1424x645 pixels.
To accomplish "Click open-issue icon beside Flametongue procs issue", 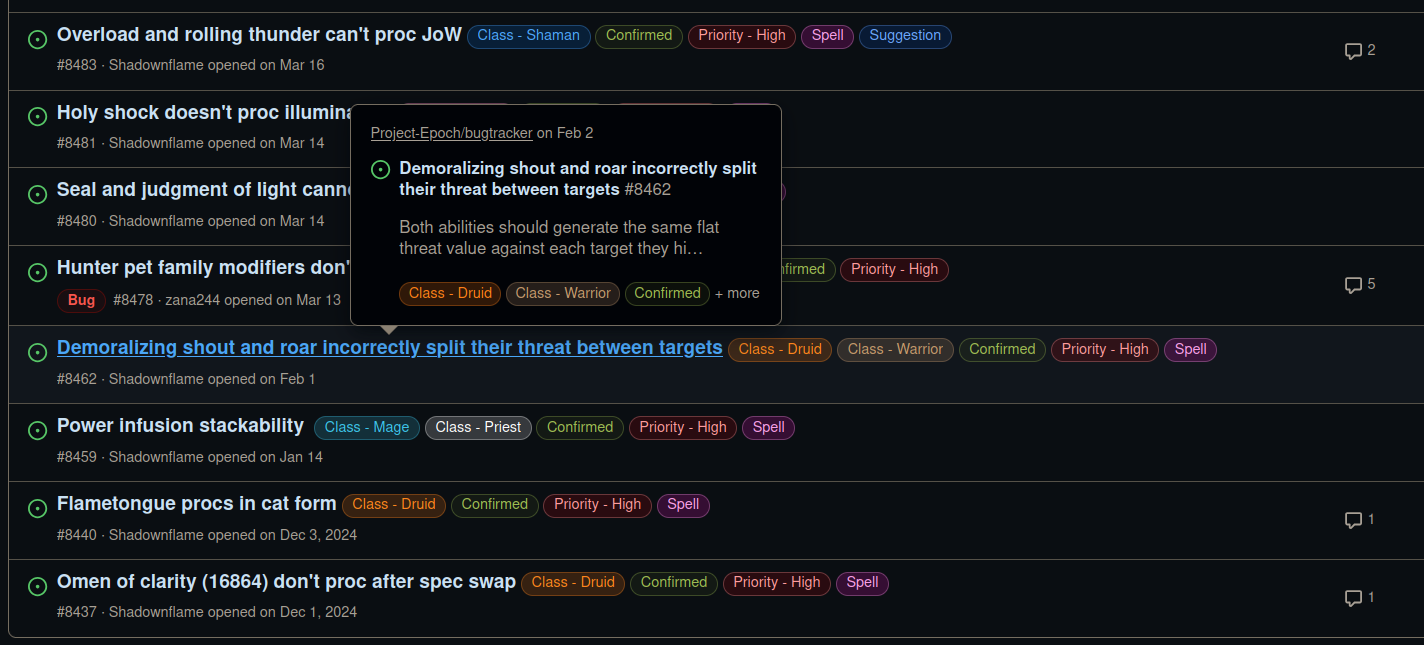I will (38, 508).
